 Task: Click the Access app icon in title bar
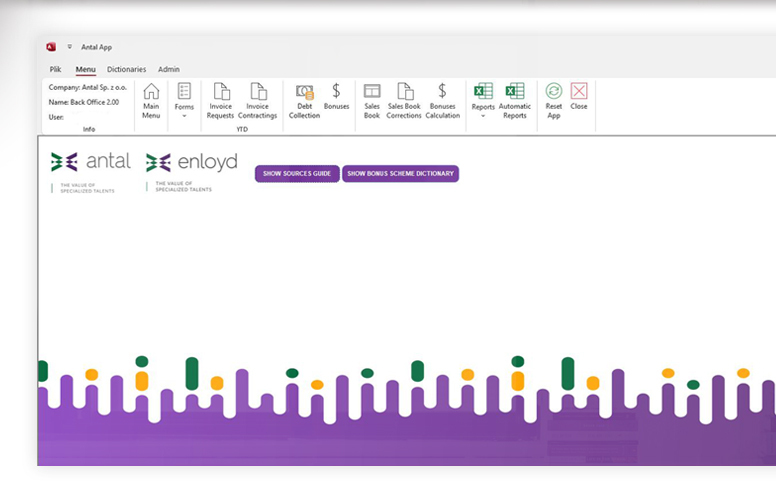51,46
